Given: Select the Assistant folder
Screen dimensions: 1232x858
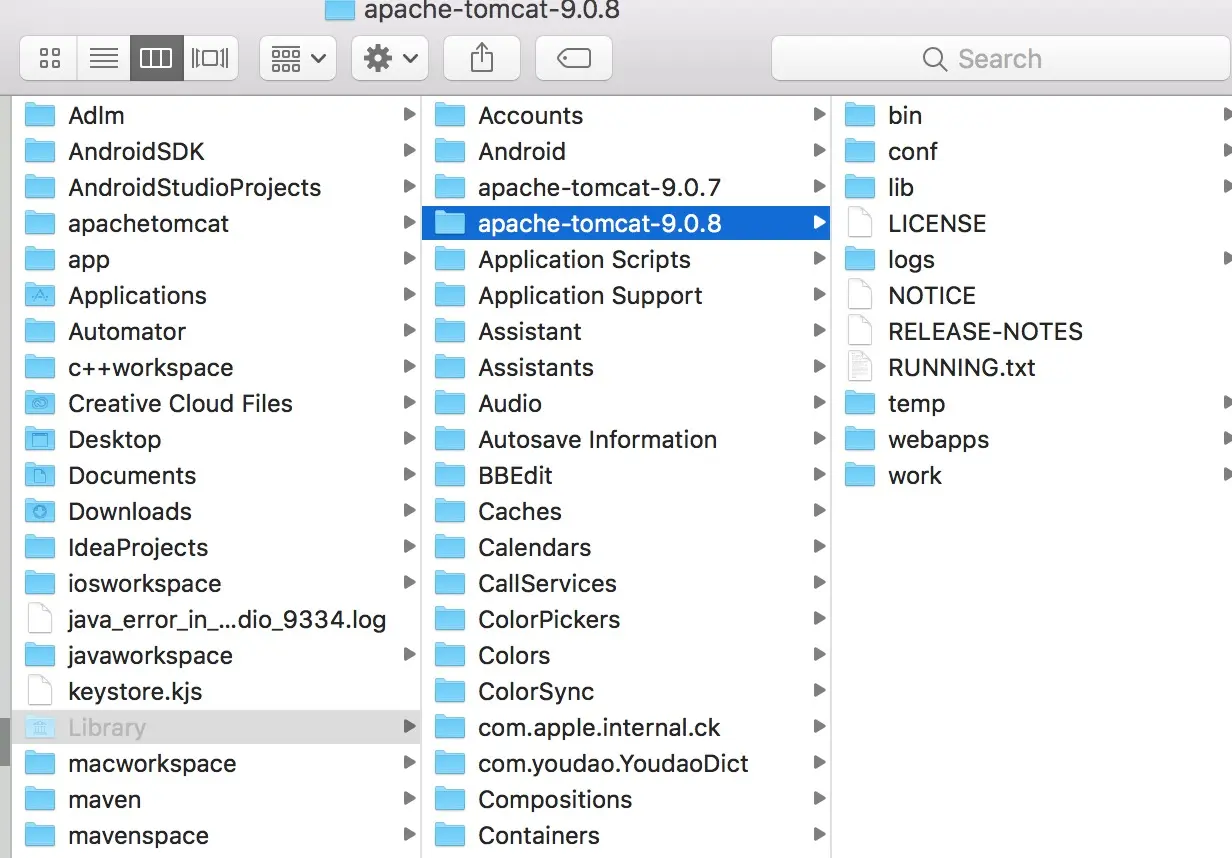Looking at the screenshot, I should click(x=626, y=332).
